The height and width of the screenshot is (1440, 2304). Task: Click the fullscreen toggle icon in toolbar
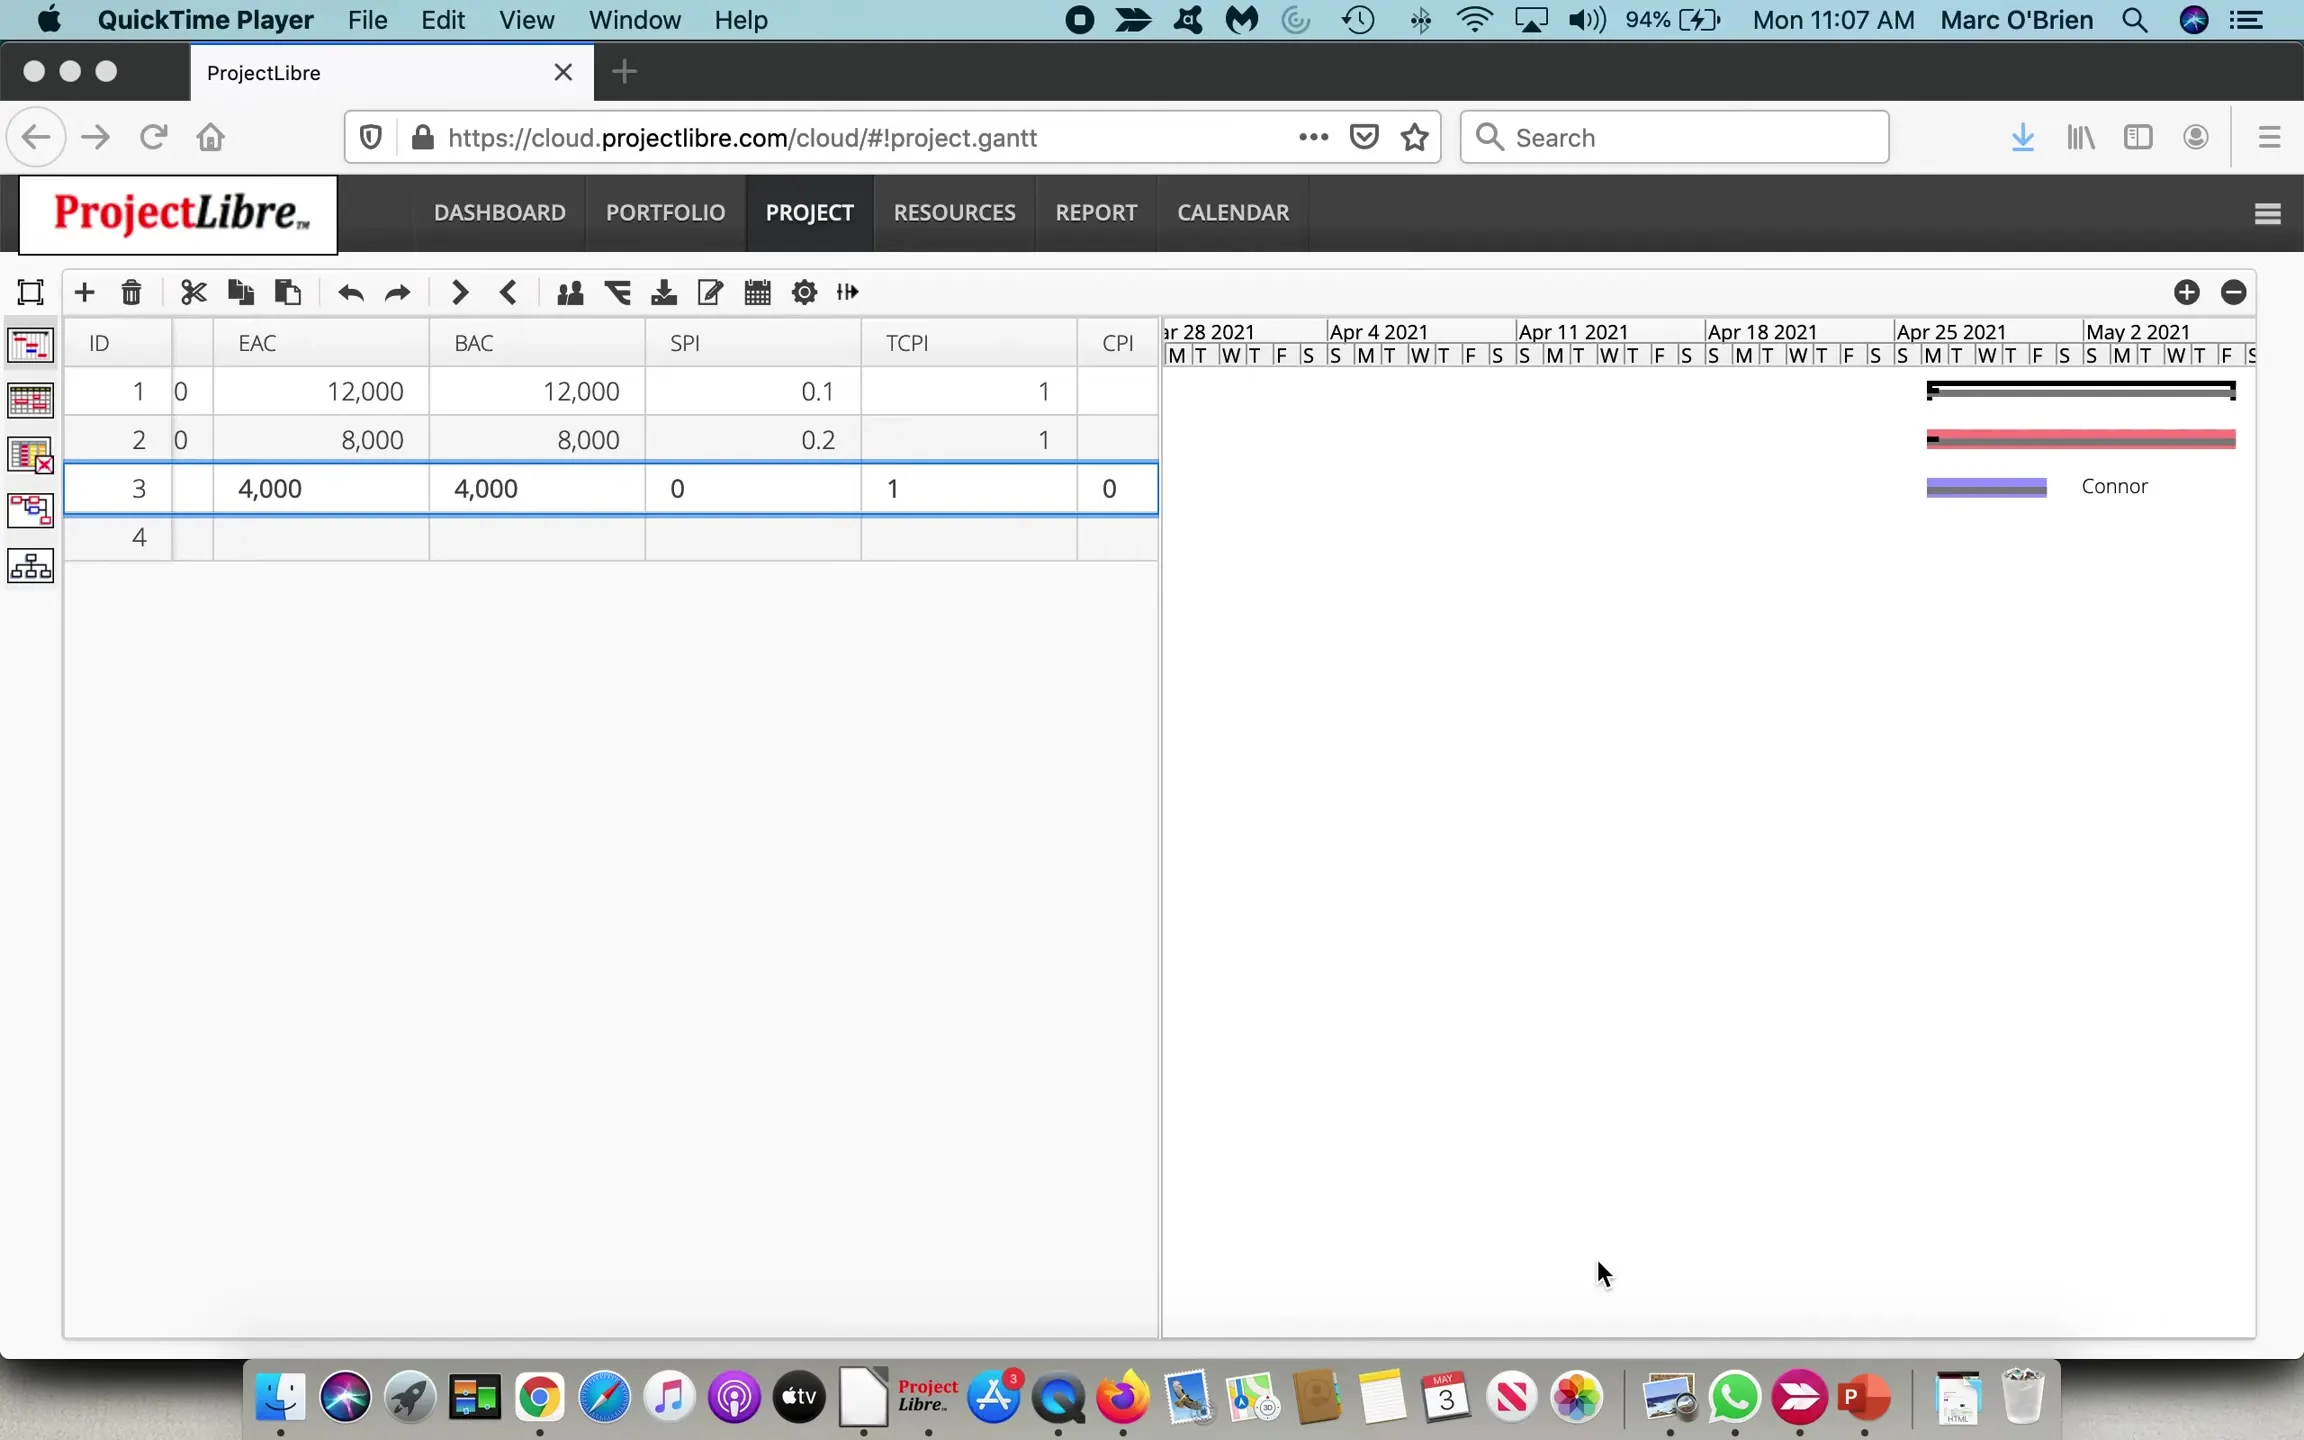pos(31,292)
